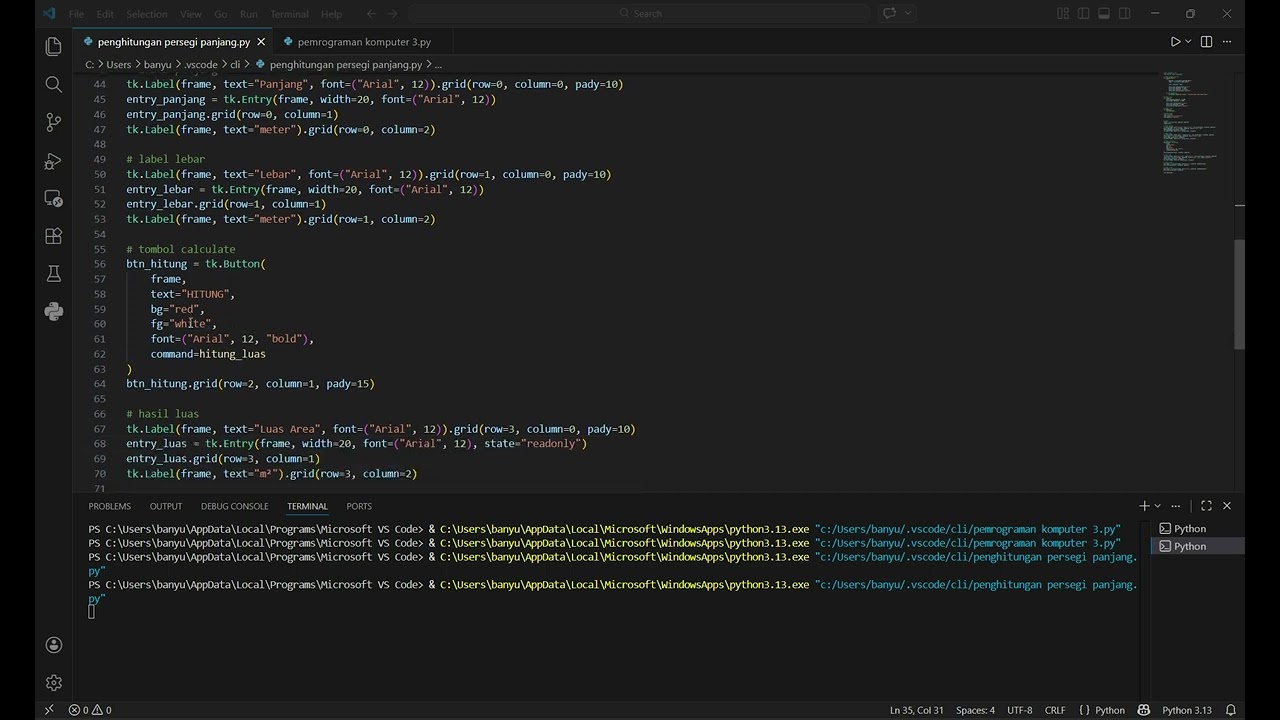Image resolution: width=1280 pixels, height=720 pixels.
Task: Open the Search view in activity bar
Action: click(x=54, y=84)
